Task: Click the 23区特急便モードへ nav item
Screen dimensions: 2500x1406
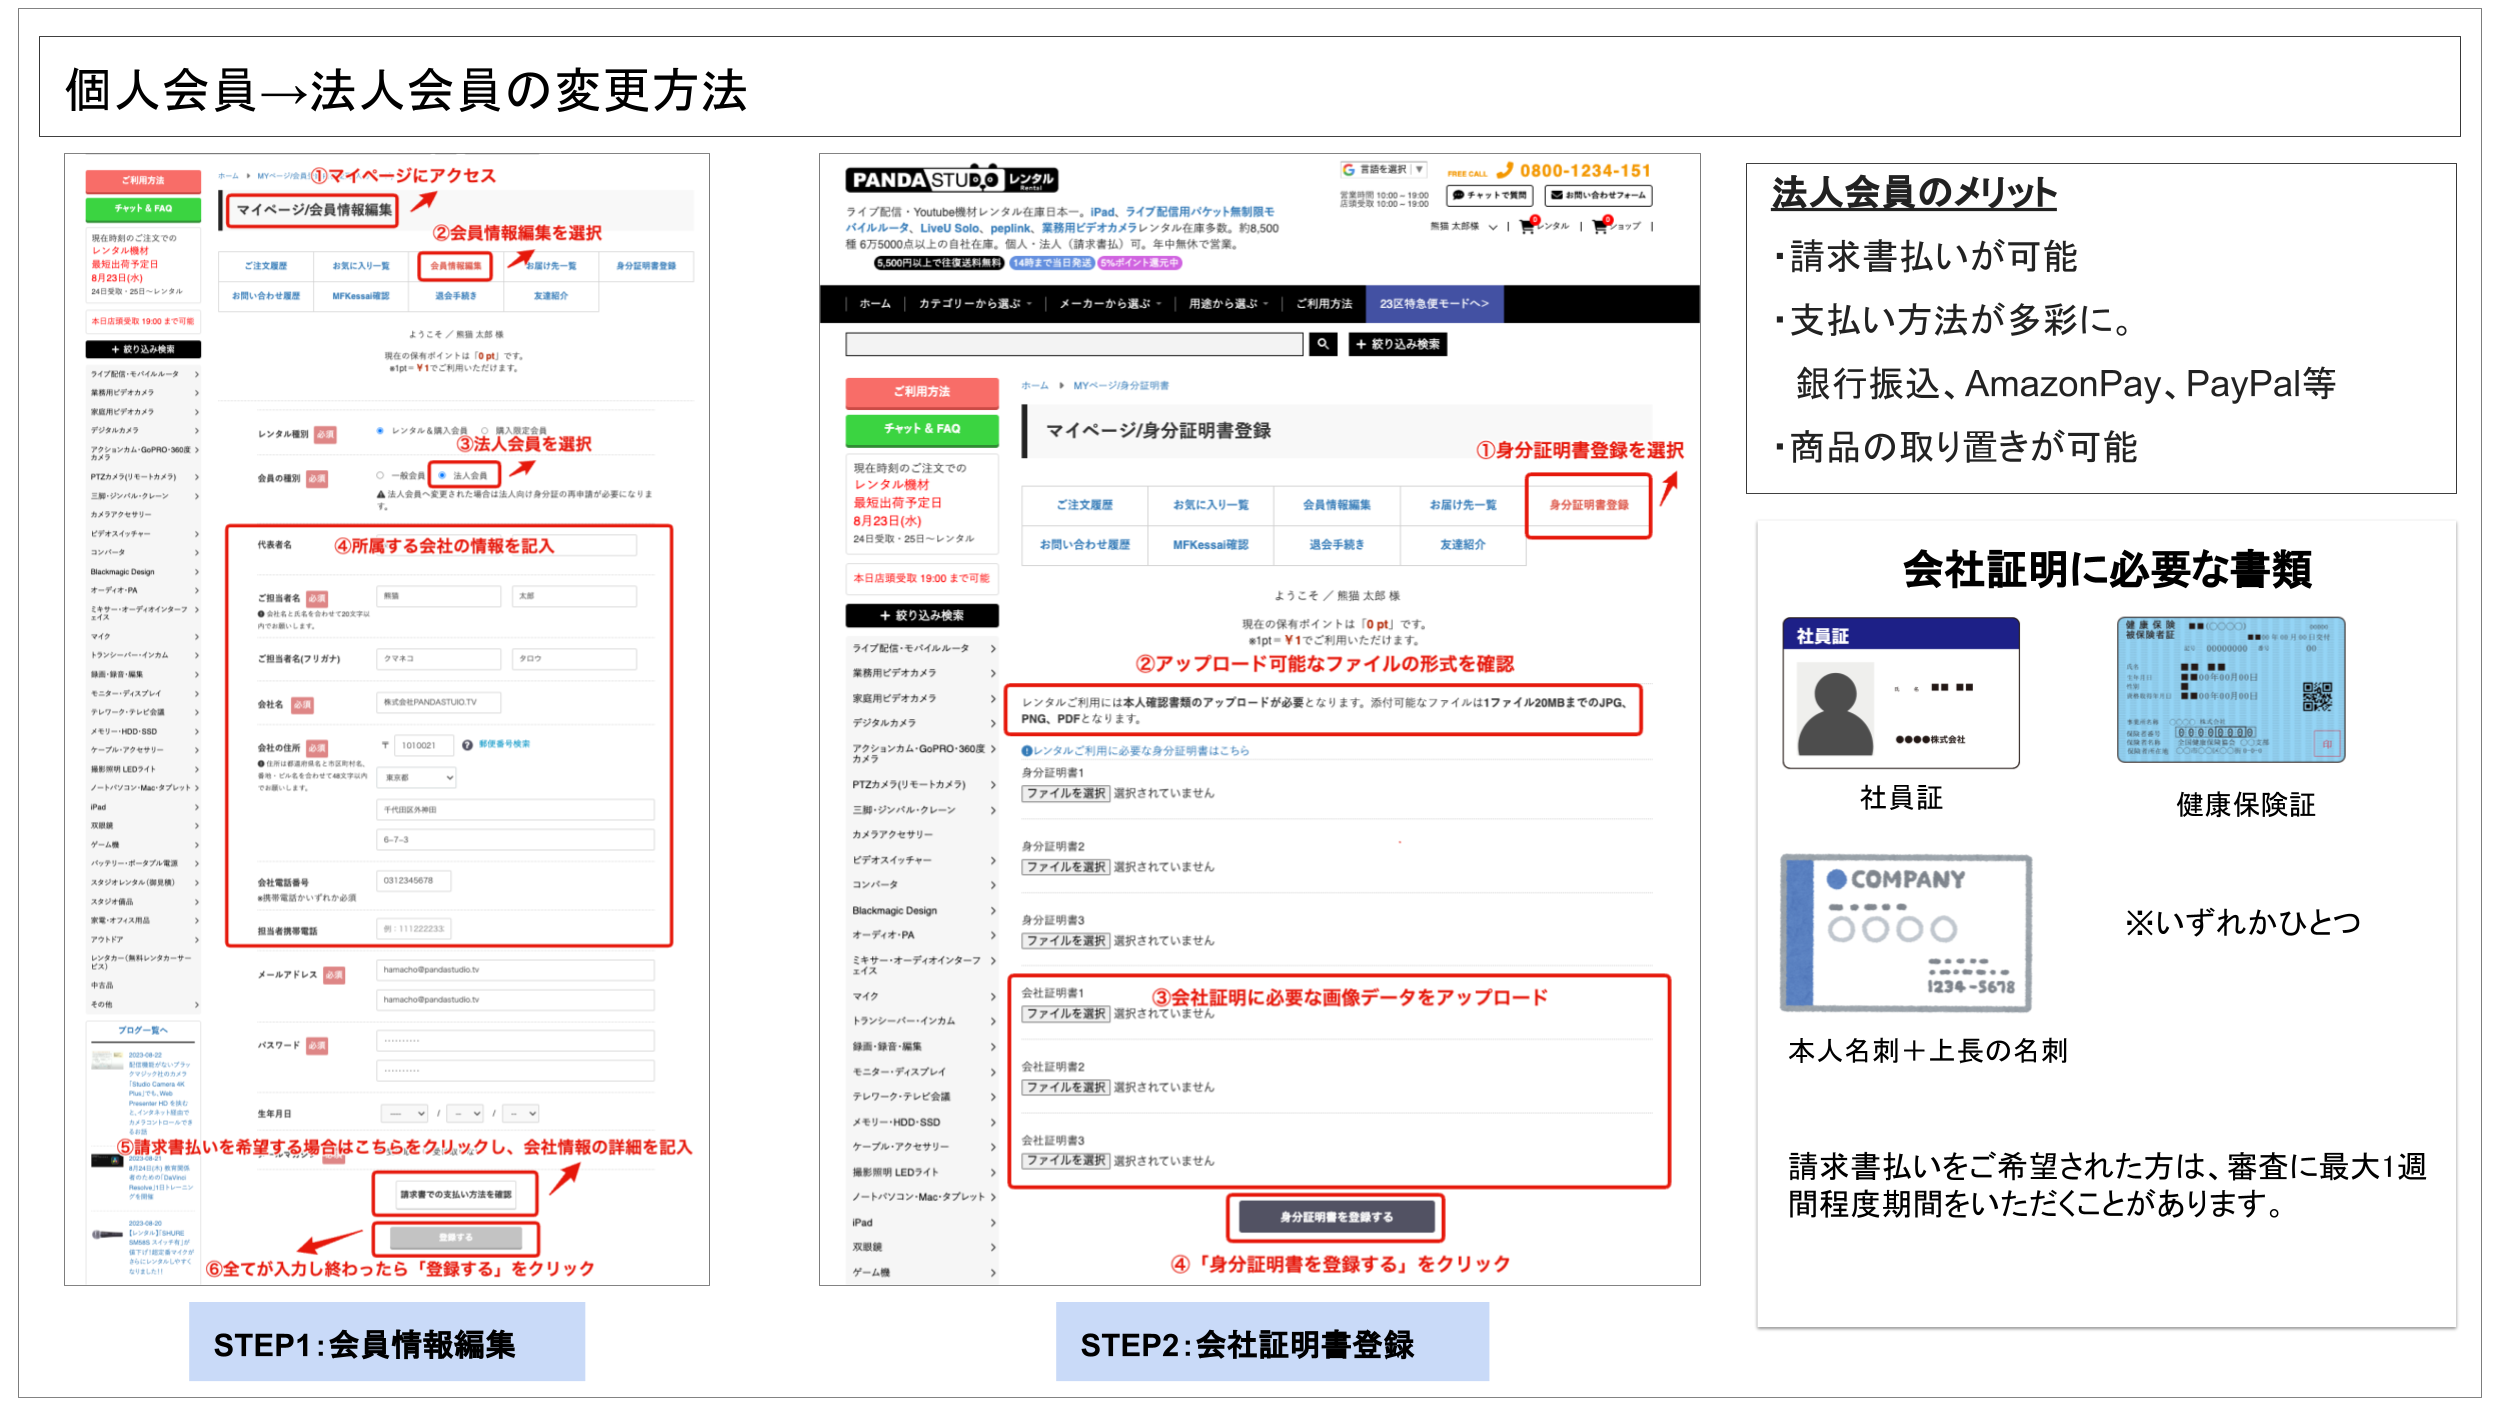Action: click(1433, 304)
